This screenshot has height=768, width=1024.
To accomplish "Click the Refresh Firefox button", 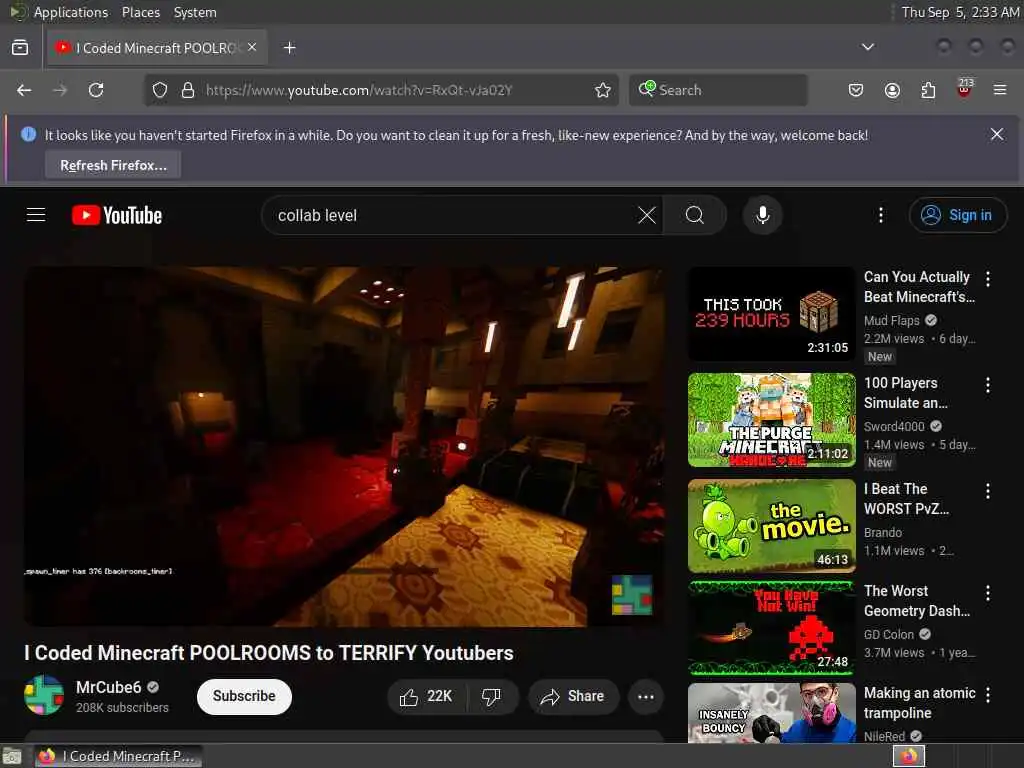I will click(113, 165).
